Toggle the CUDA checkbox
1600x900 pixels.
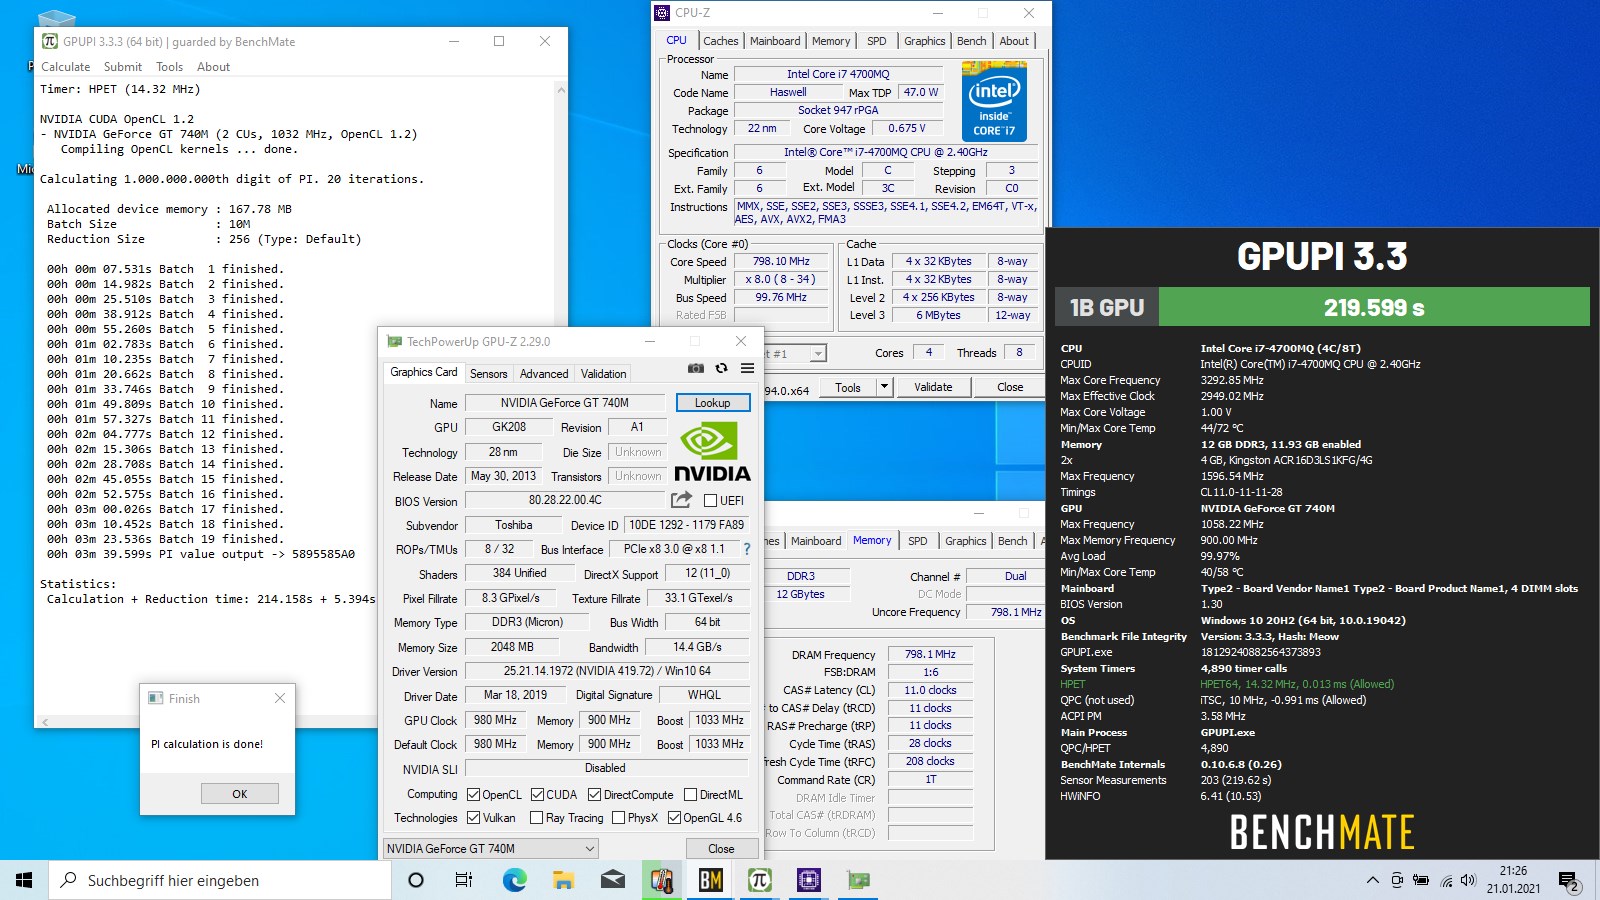coord(538,794)
